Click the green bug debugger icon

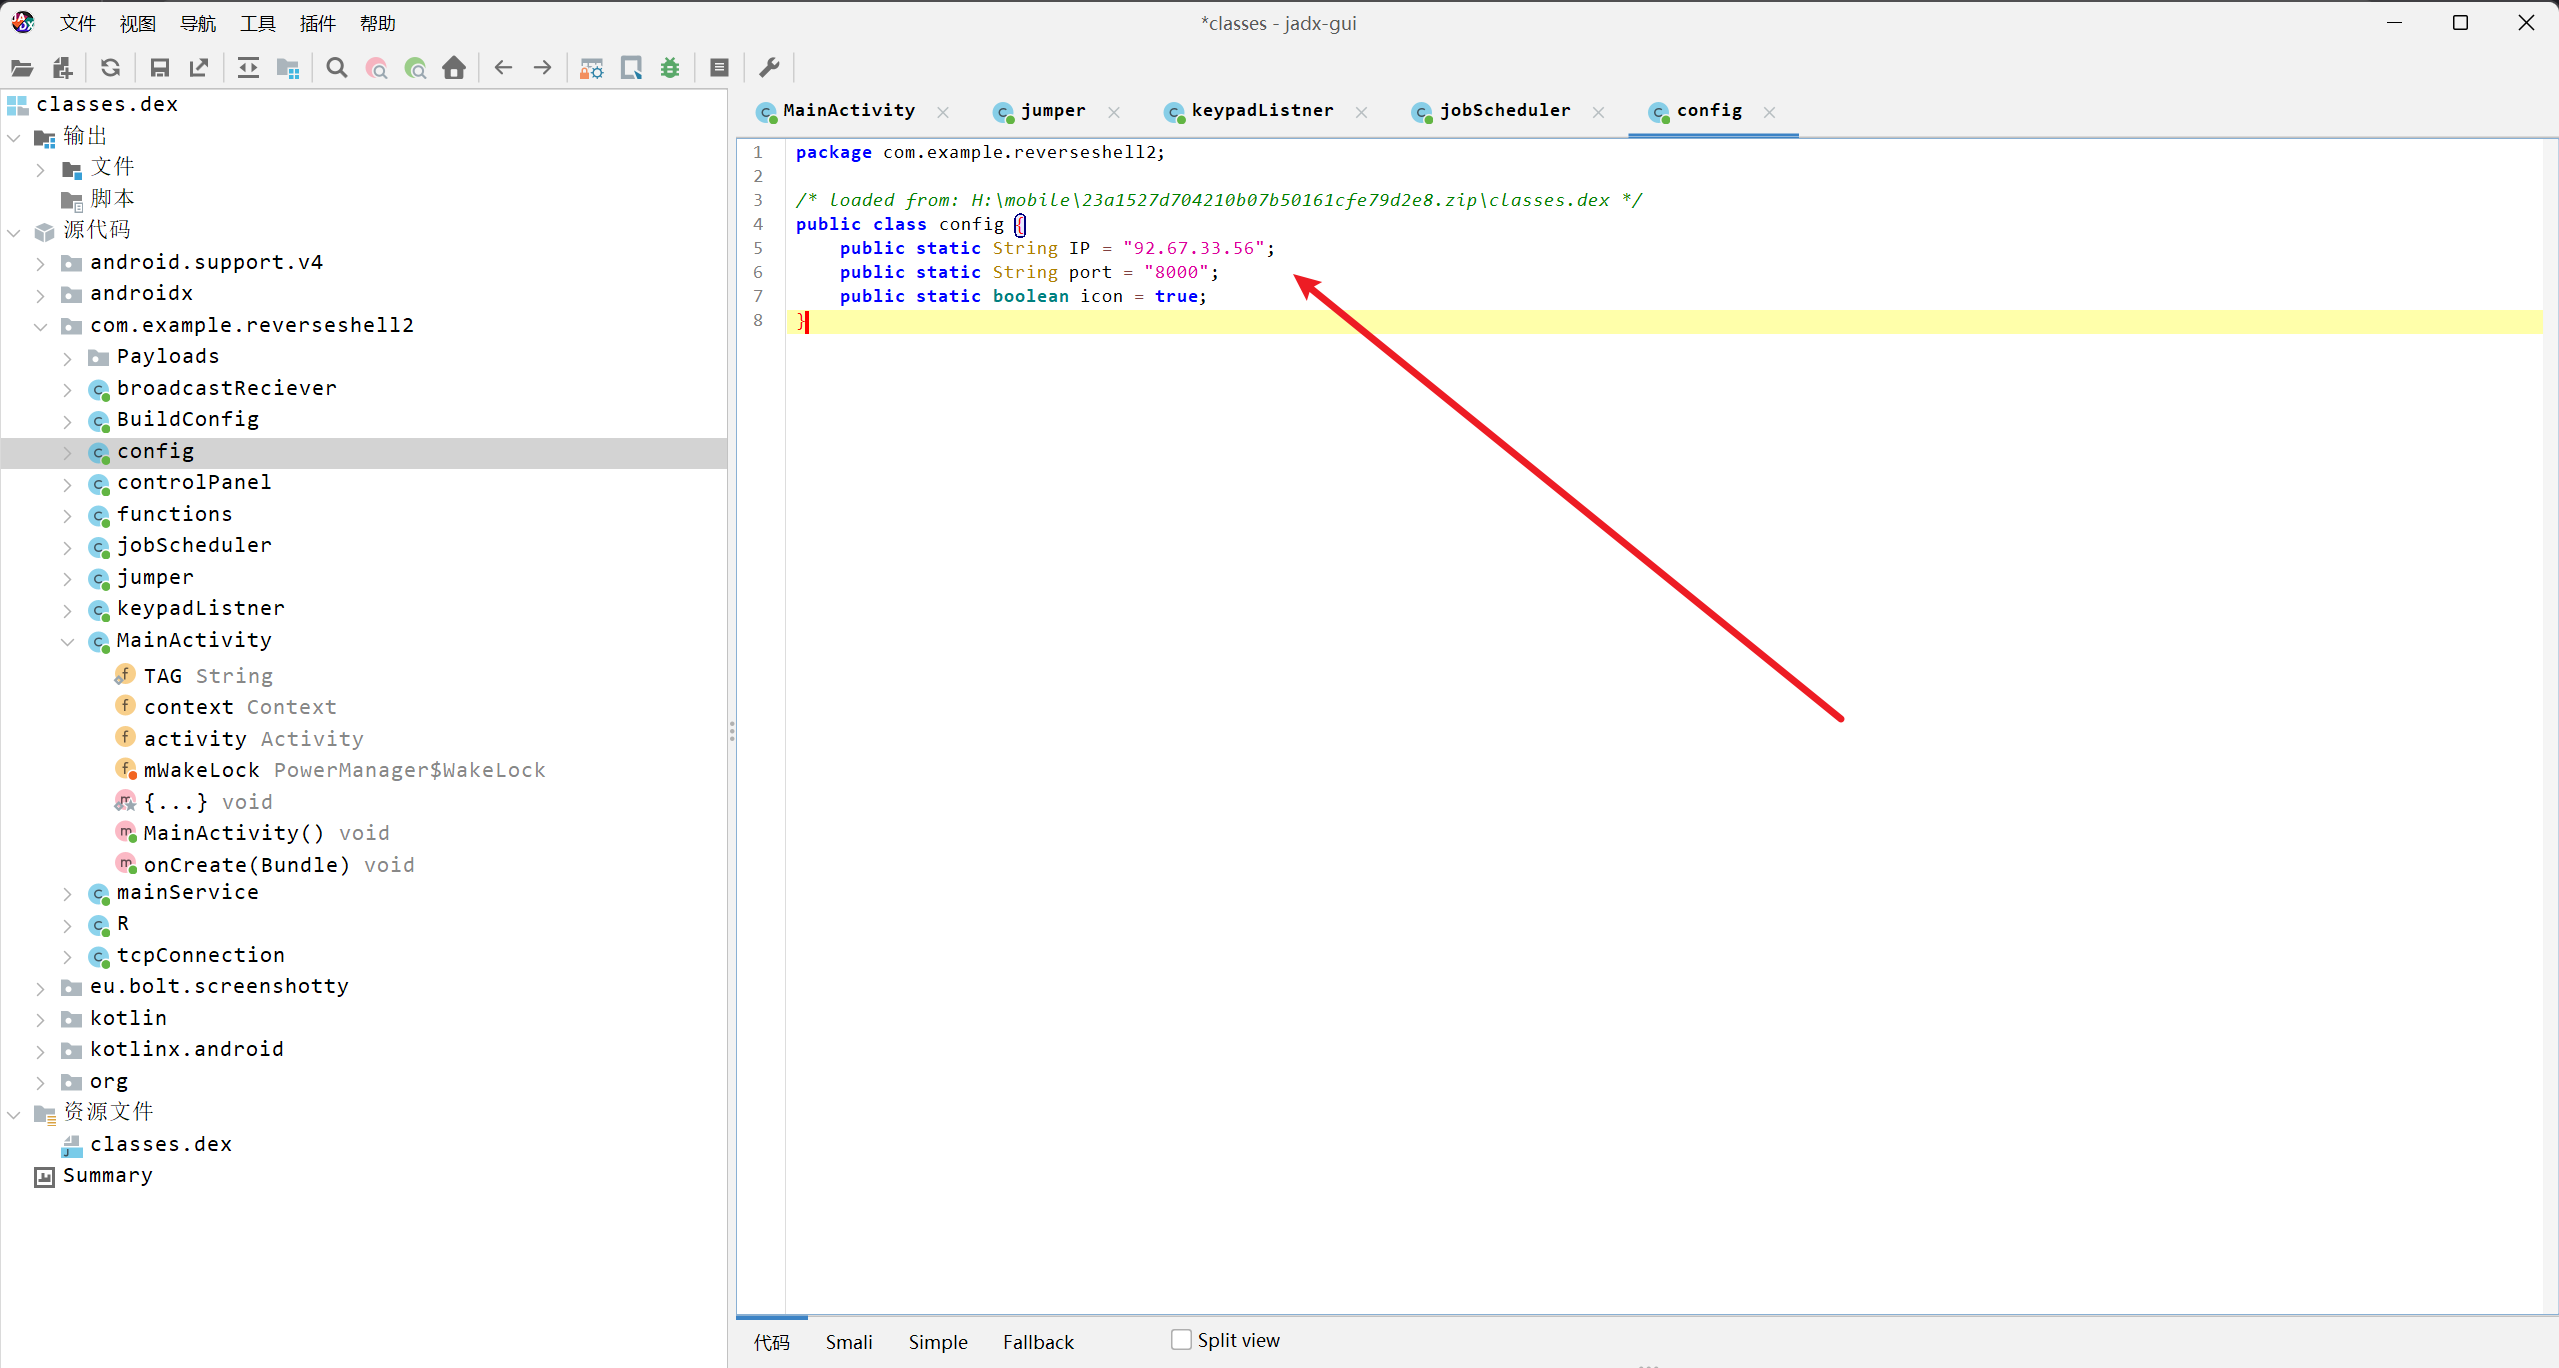[670, 68]
